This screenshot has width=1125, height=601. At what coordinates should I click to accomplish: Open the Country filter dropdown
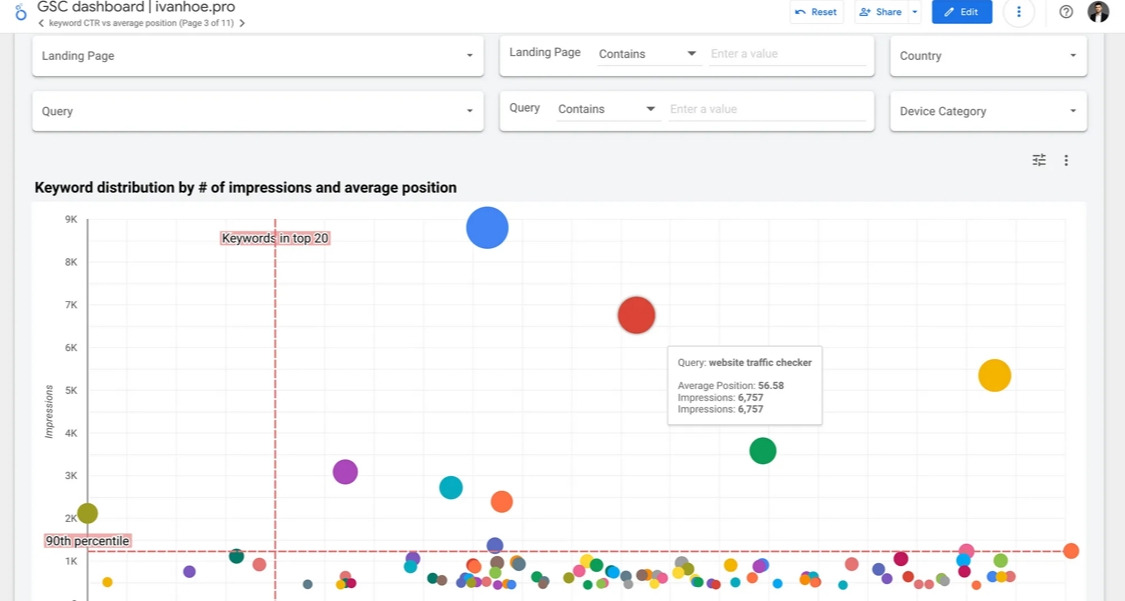tap(988, 55)
